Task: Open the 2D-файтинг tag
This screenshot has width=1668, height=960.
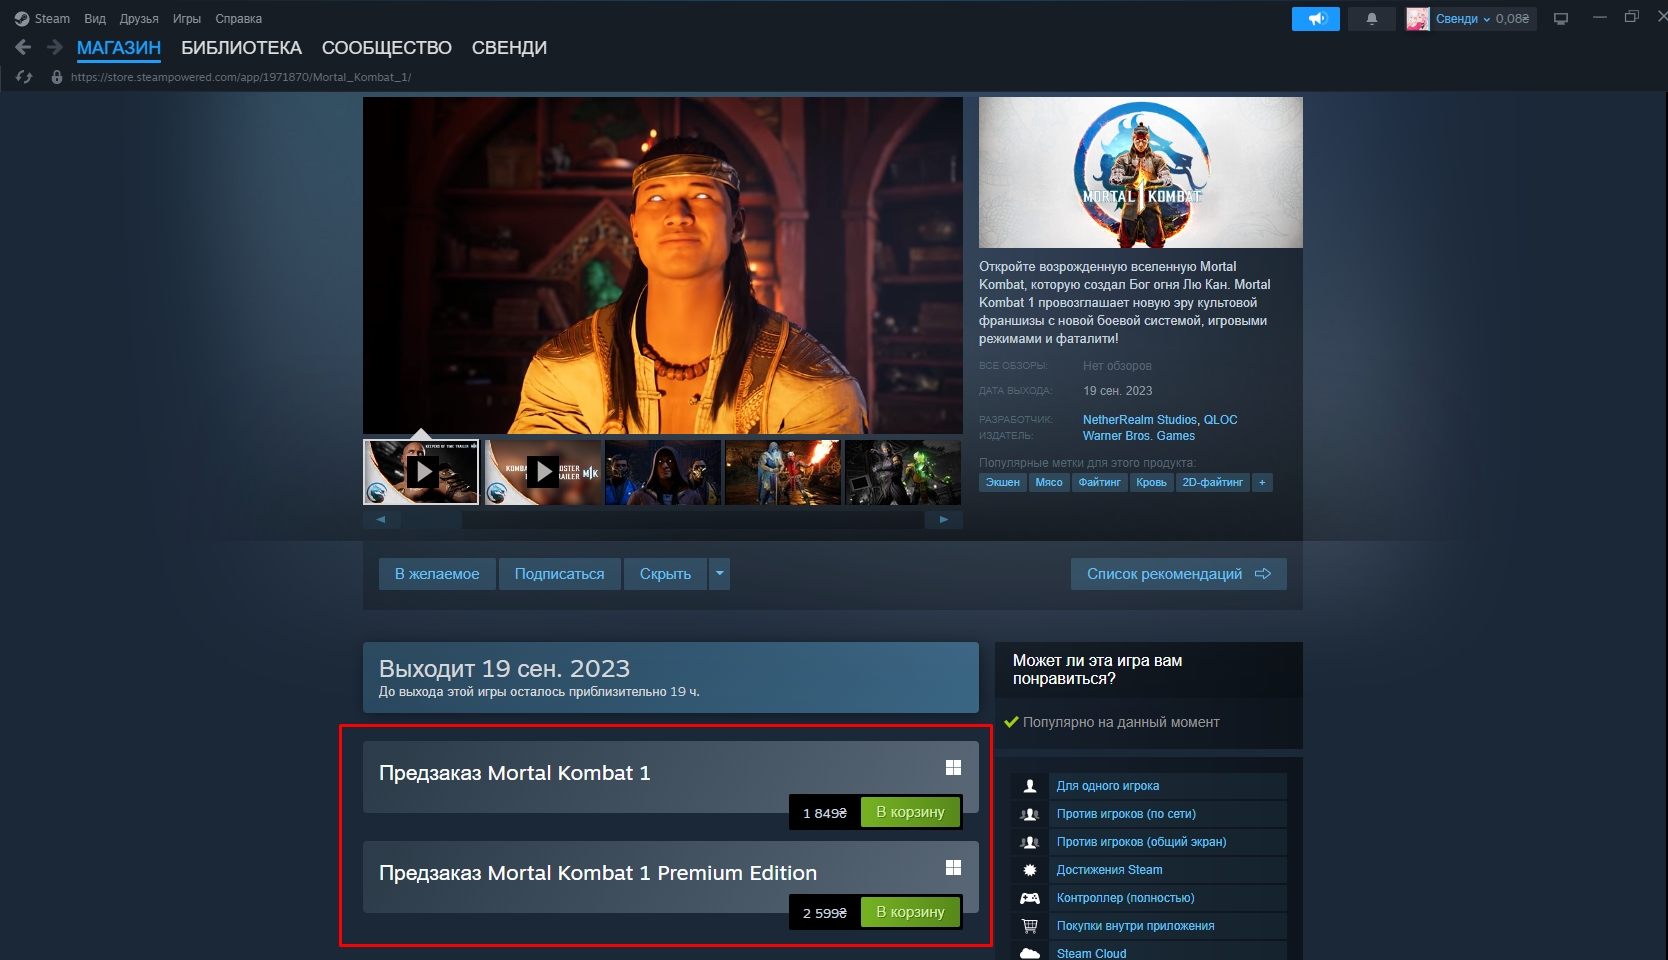Action: pyautogui.click(x=1213, y=483)
